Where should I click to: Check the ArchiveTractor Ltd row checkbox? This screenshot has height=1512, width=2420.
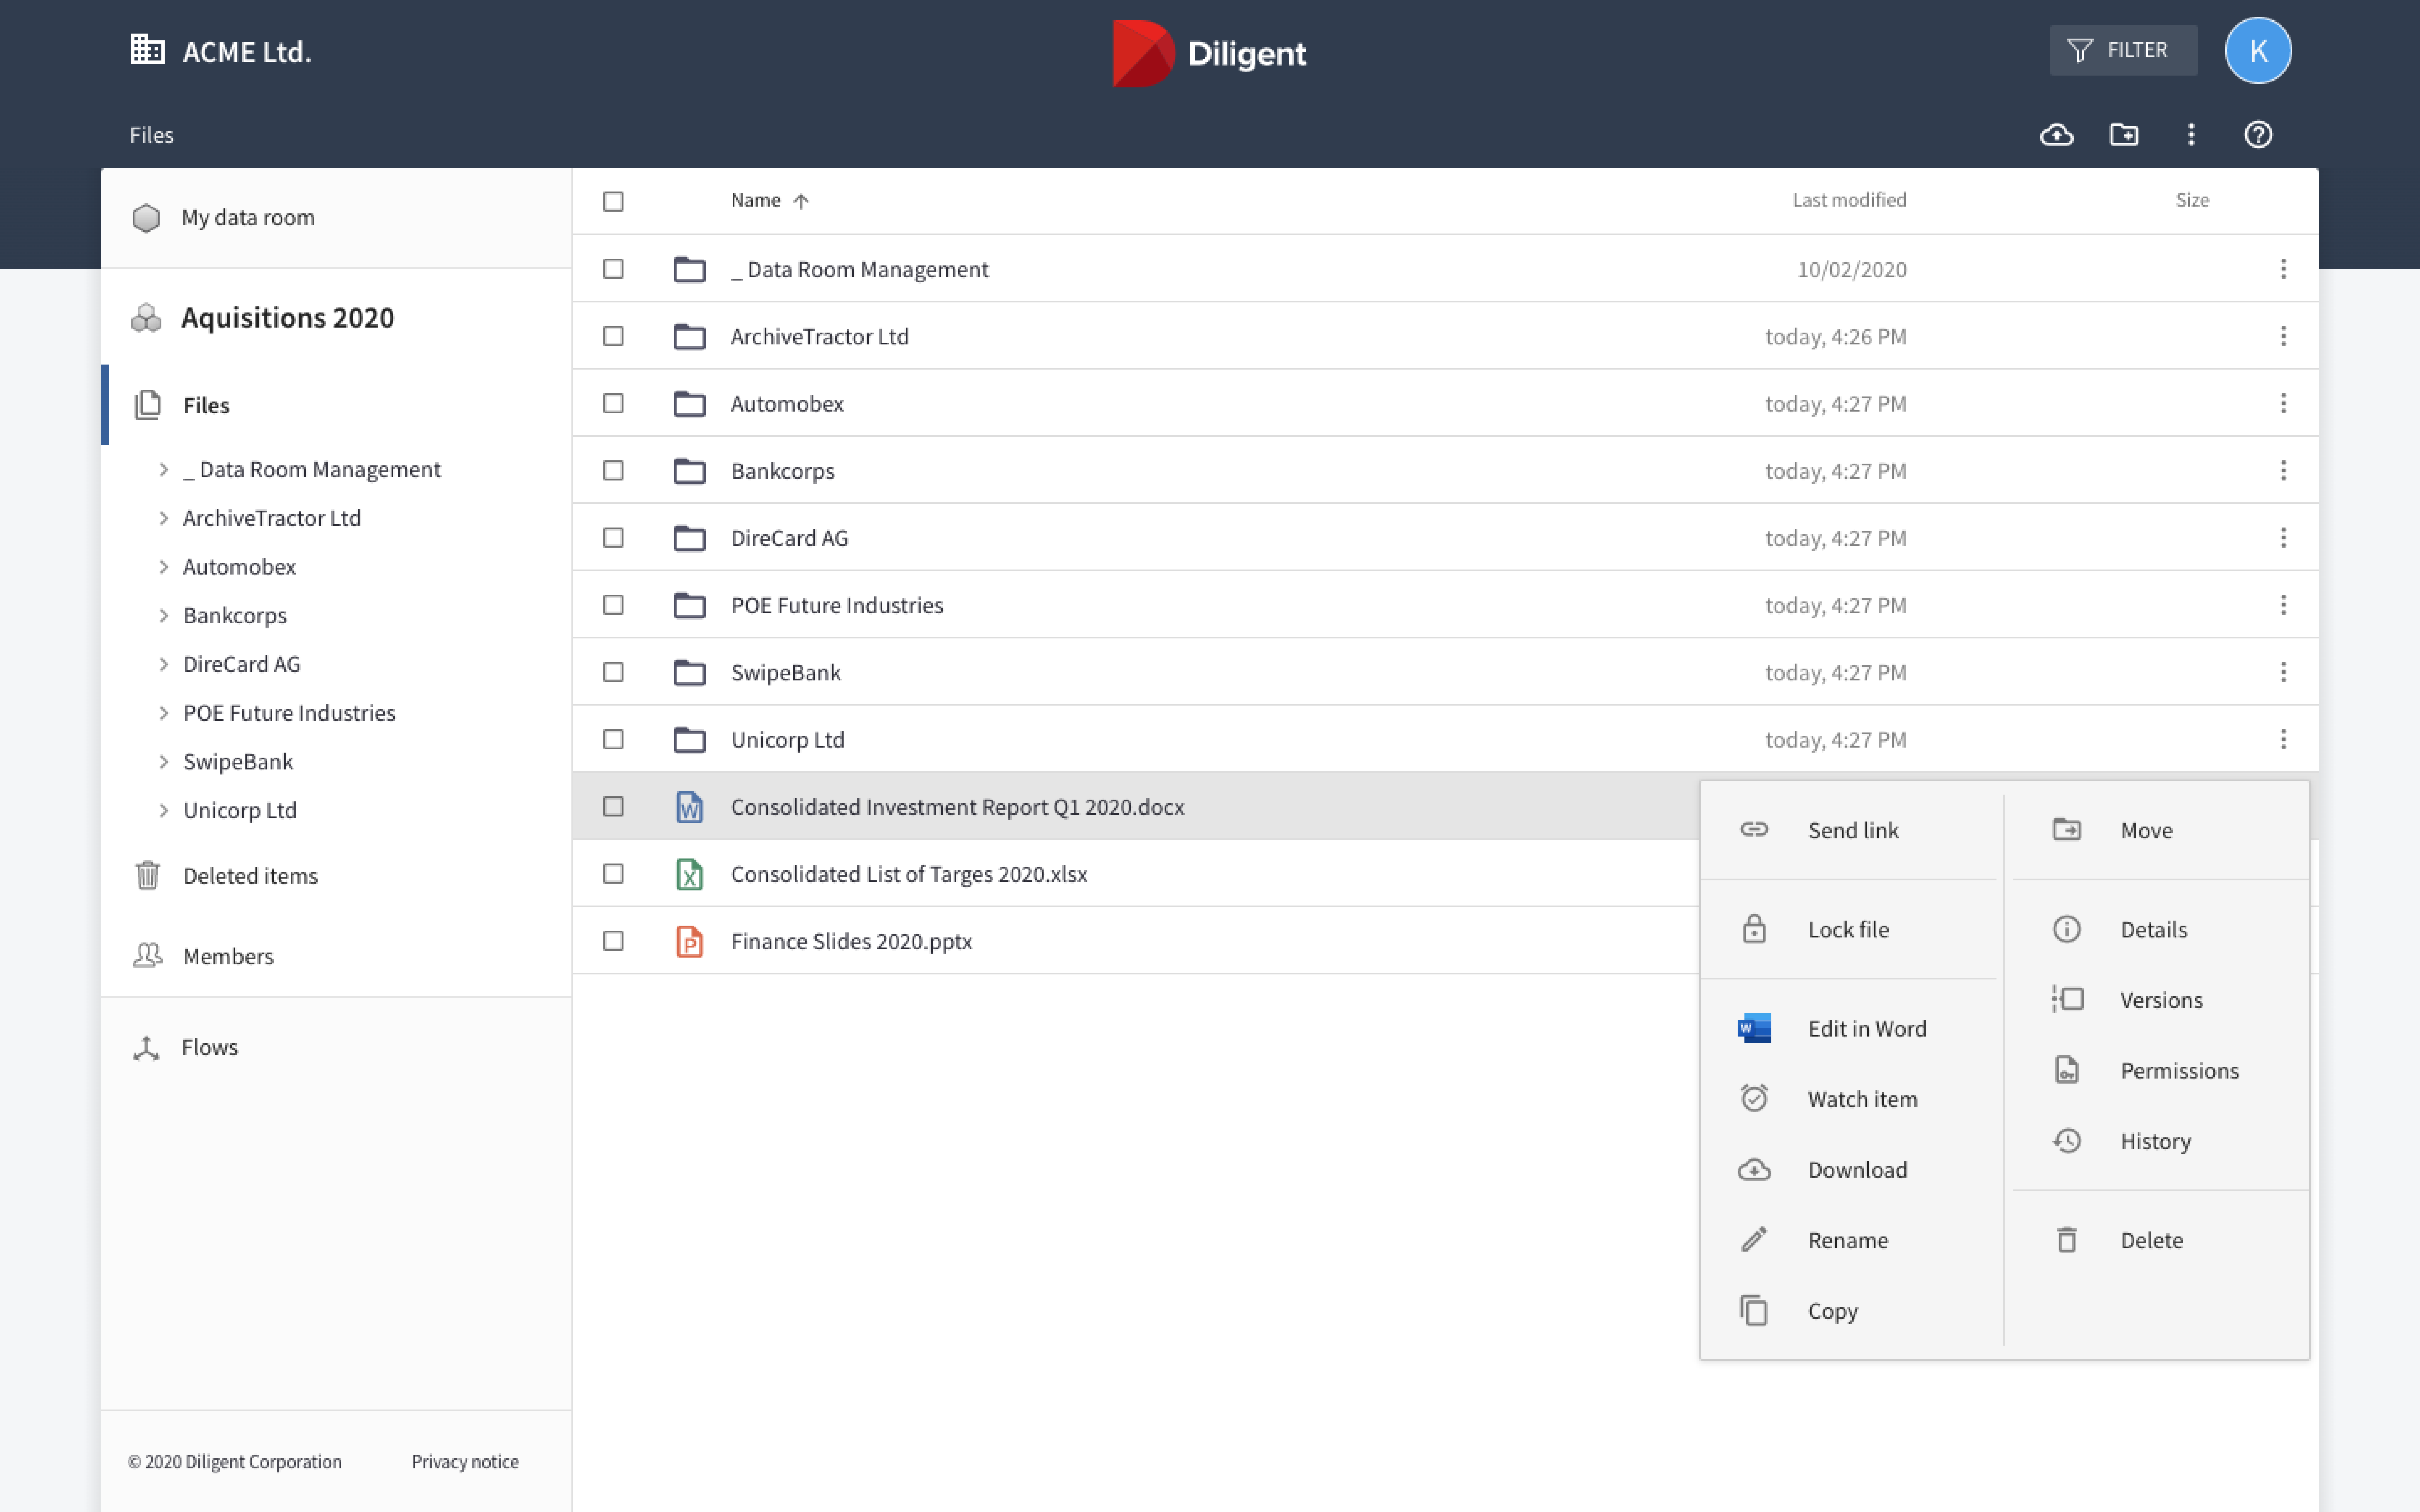click(x=613, y=336)
